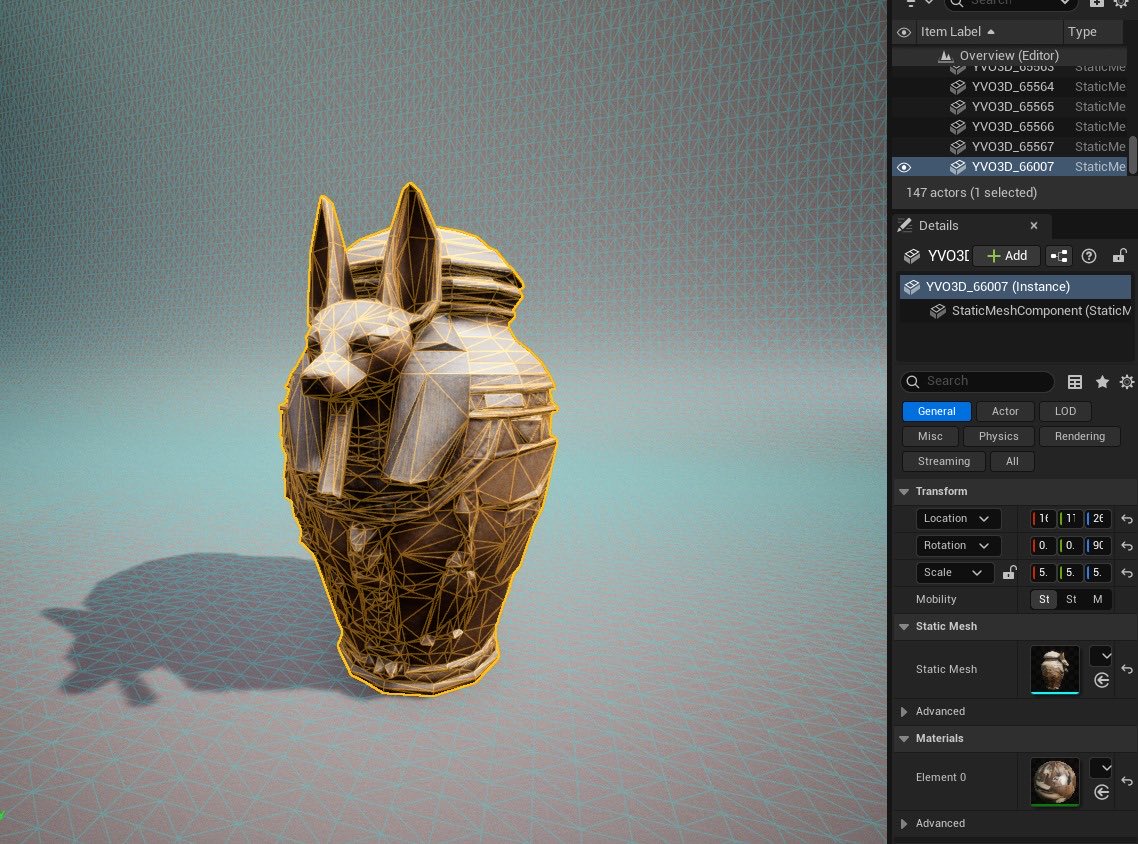Click the visibility eye column header
Viewport: 1138px width, 844px height.
[904, 33]
